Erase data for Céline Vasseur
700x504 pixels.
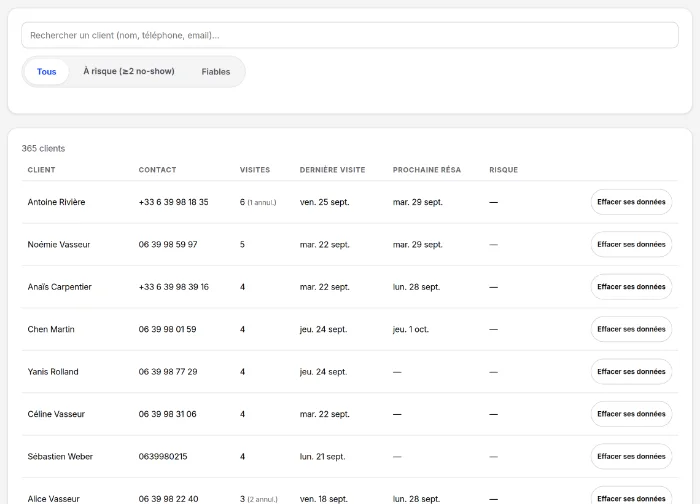click(631, 414)
